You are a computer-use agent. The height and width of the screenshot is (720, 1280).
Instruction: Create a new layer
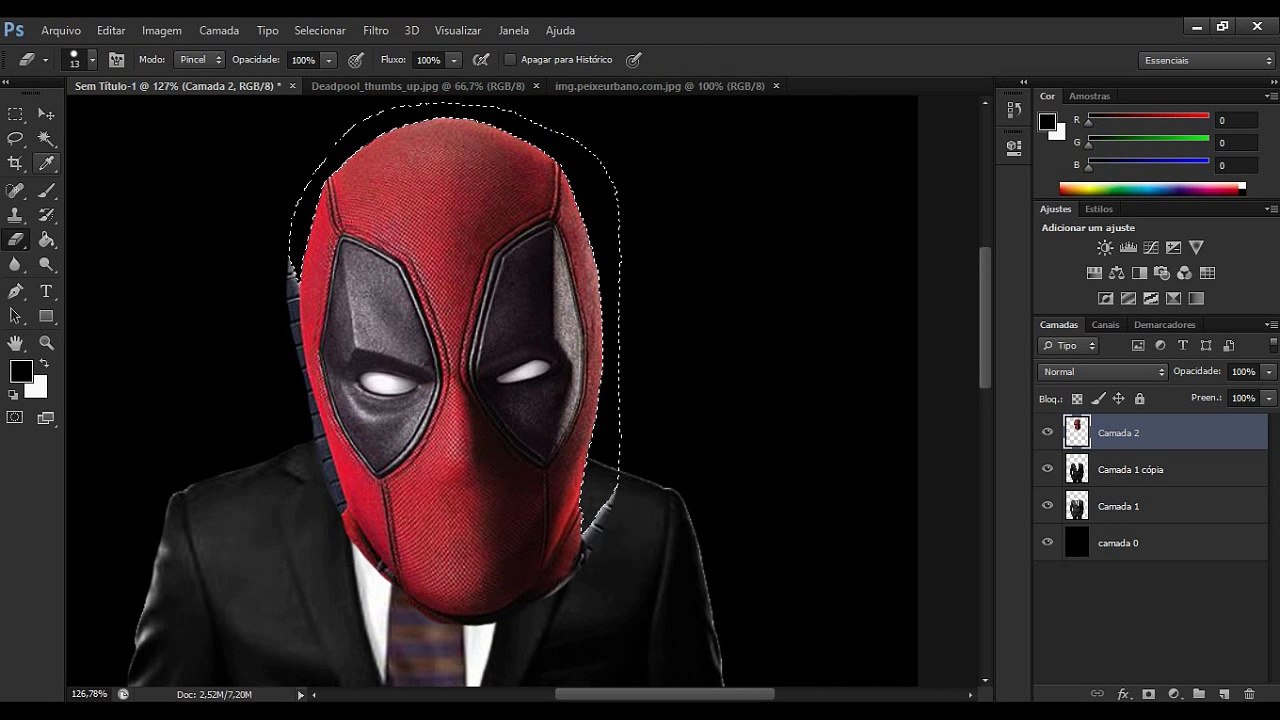(x=1224, y=694)
